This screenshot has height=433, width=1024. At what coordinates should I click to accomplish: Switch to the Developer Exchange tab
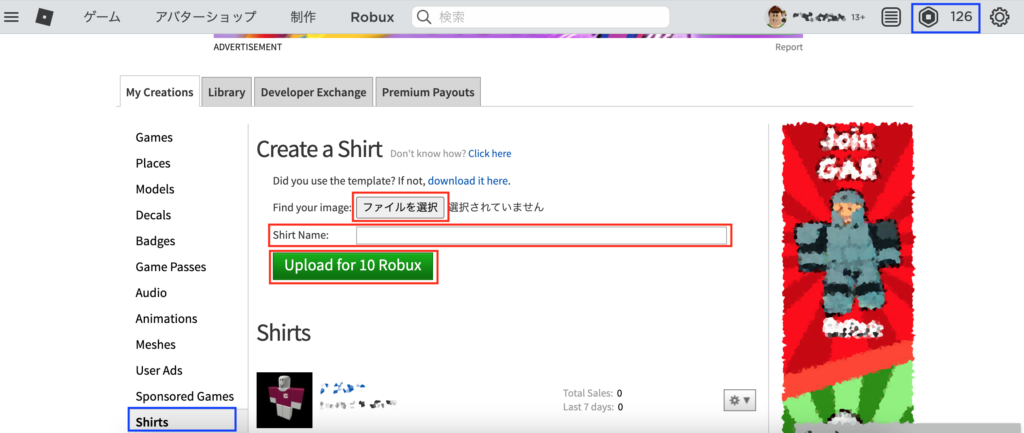click(313, 92)
